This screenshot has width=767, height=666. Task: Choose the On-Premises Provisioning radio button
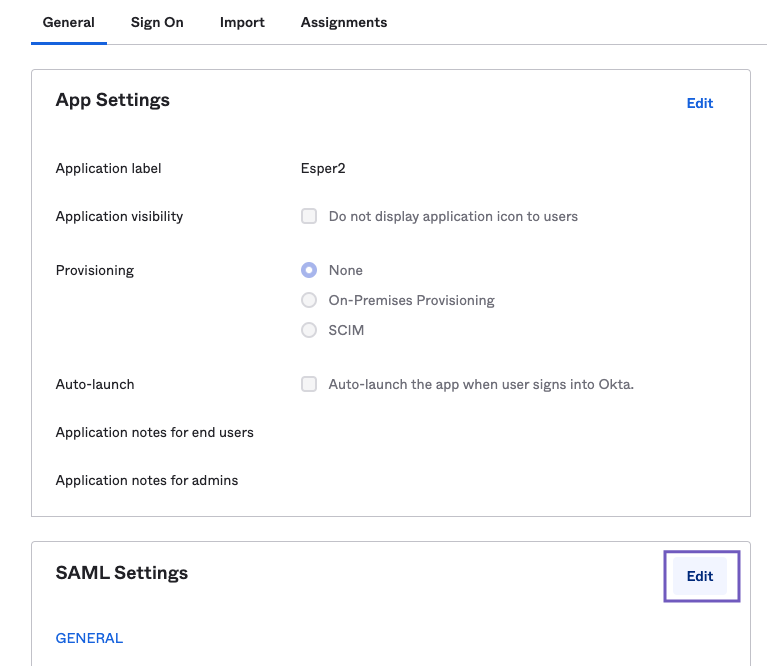pos(309,300)
